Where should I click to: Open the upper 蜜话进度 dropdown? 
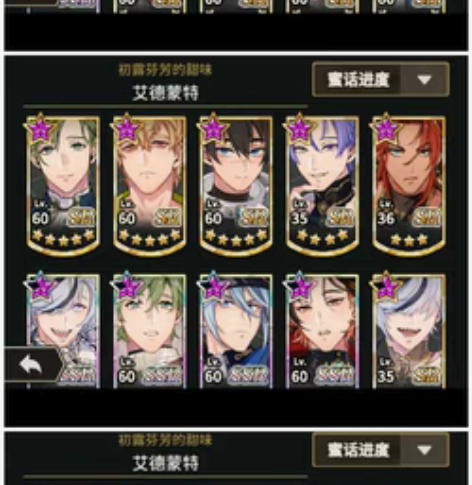(x=381, y=79)
